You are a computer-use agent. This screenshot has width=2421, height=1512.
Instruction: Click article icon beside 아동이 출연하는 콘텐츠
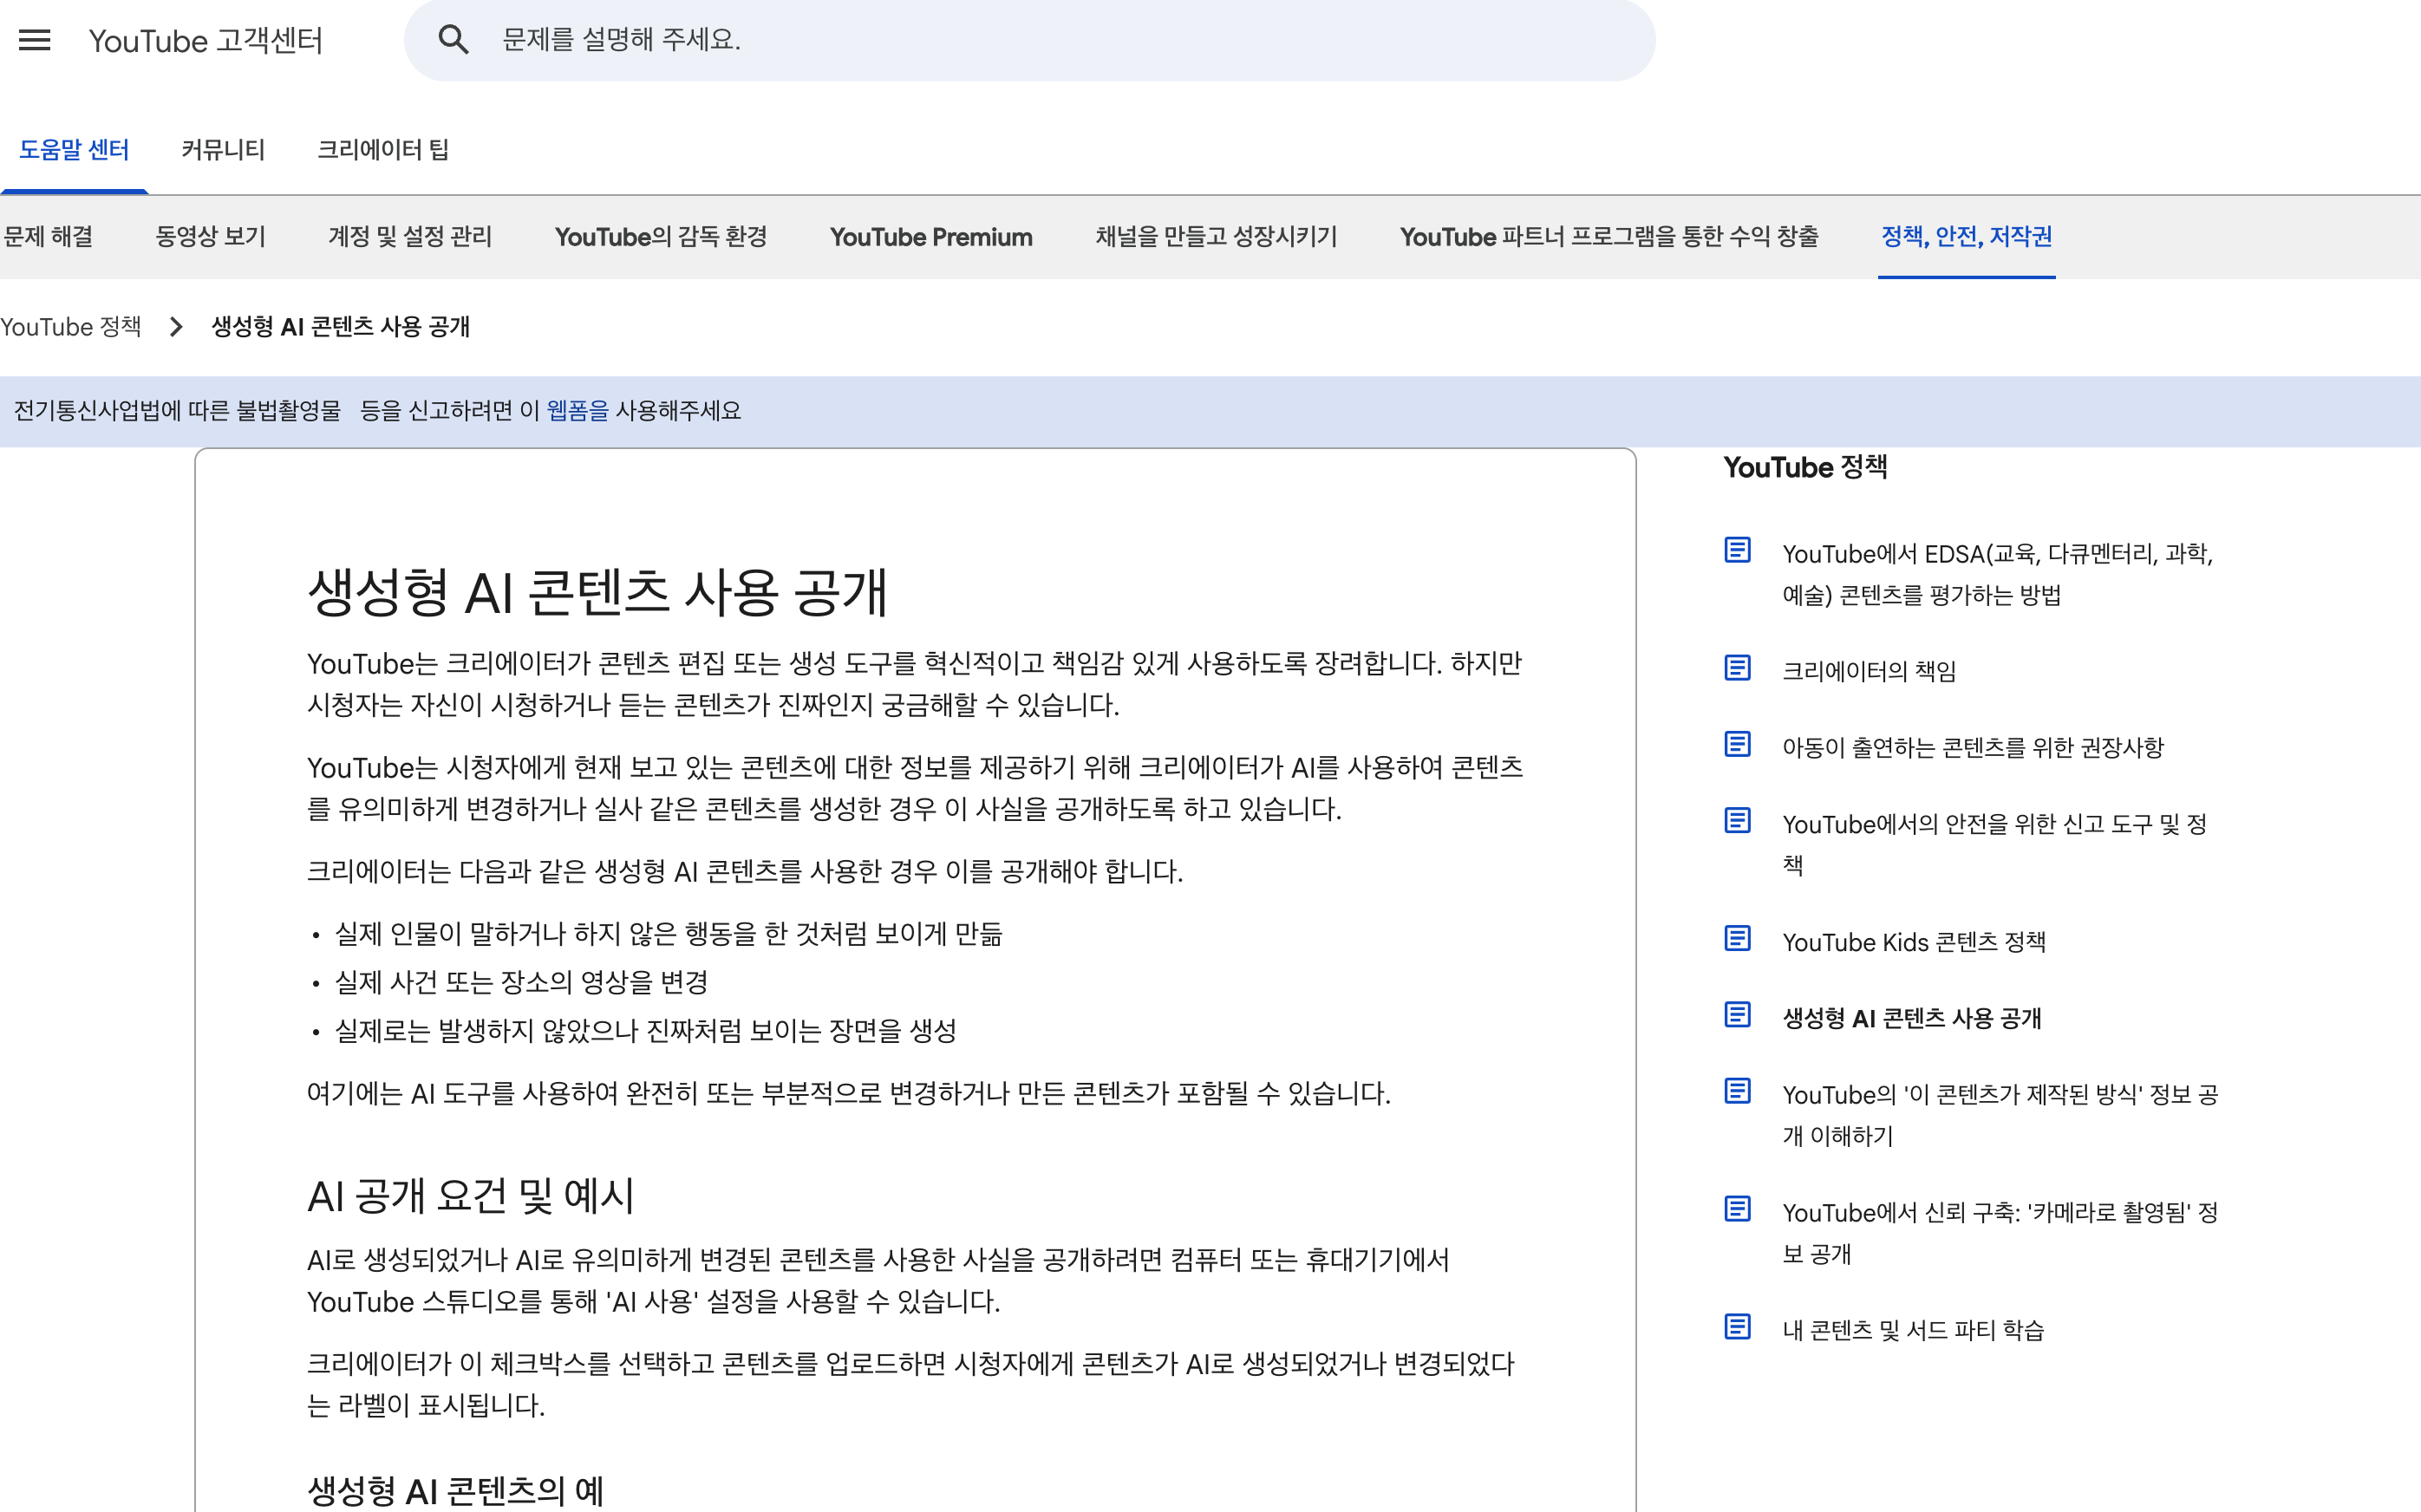[1737, 744]
